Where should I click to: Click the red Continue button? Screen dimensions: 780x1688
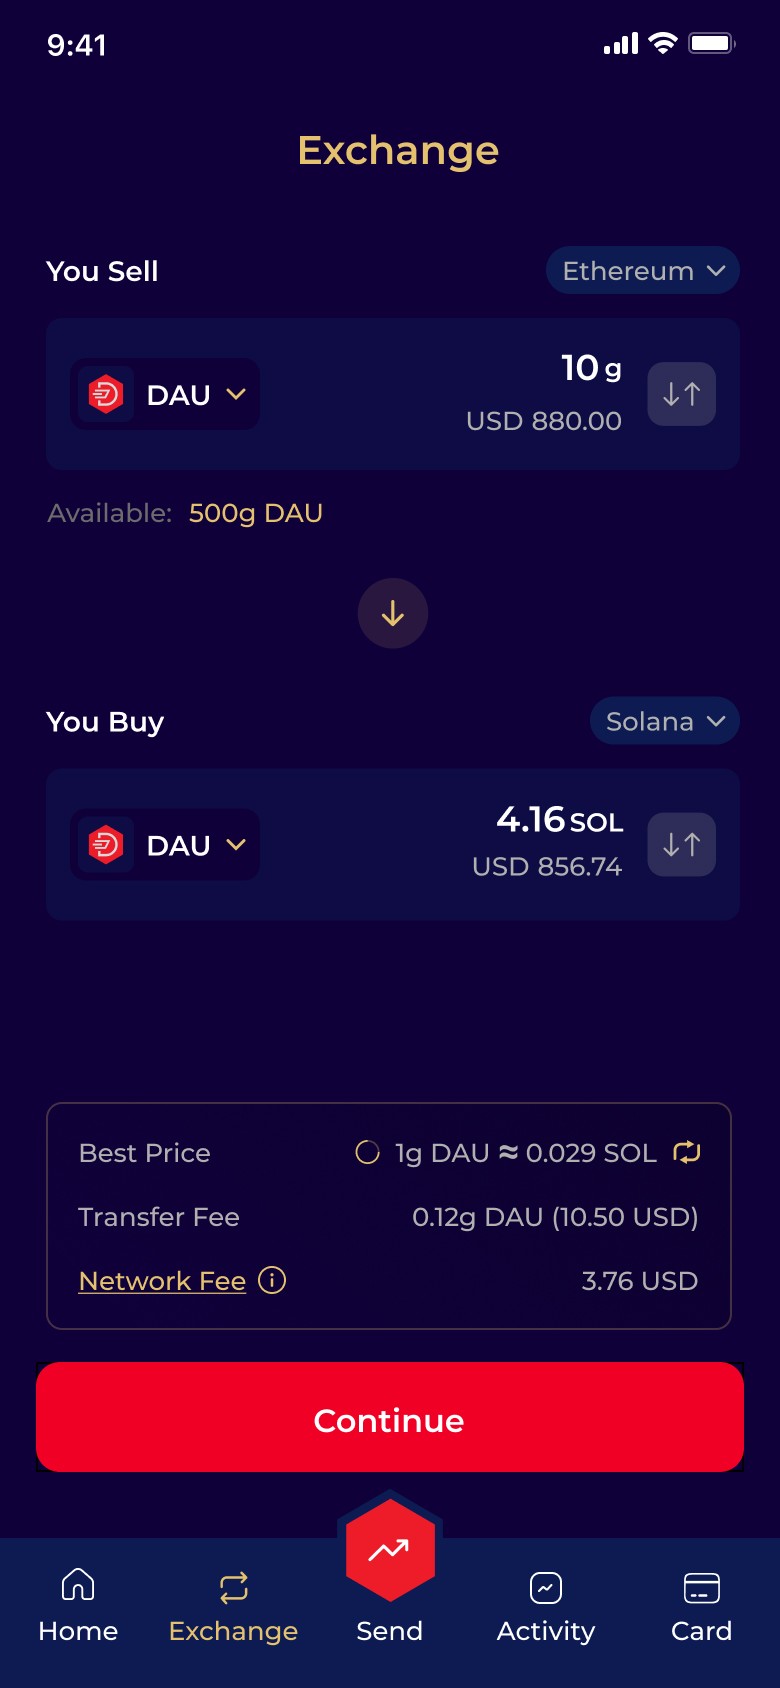[390, 1417]
